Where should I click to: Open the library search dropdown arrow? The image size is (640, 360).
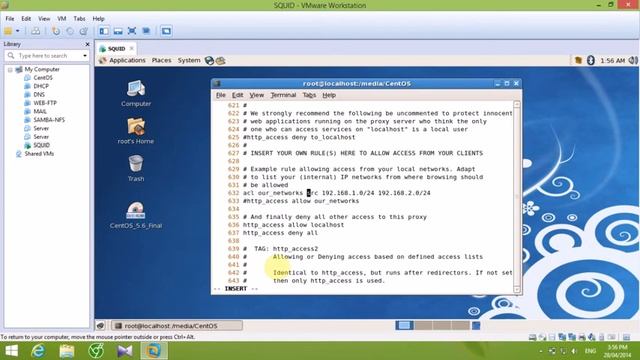tap(85, 56)
